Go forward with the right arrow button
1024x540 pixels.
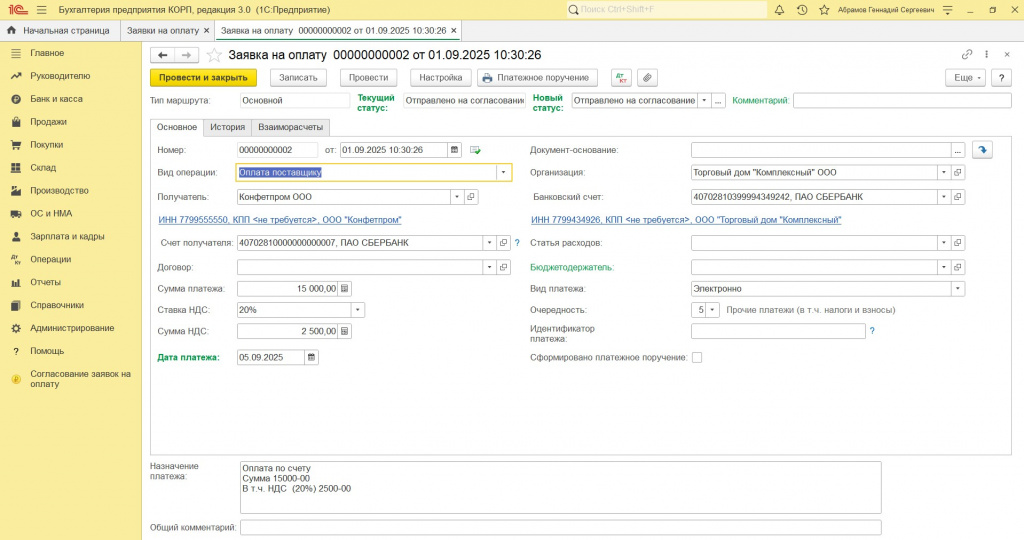coord(186,55)
